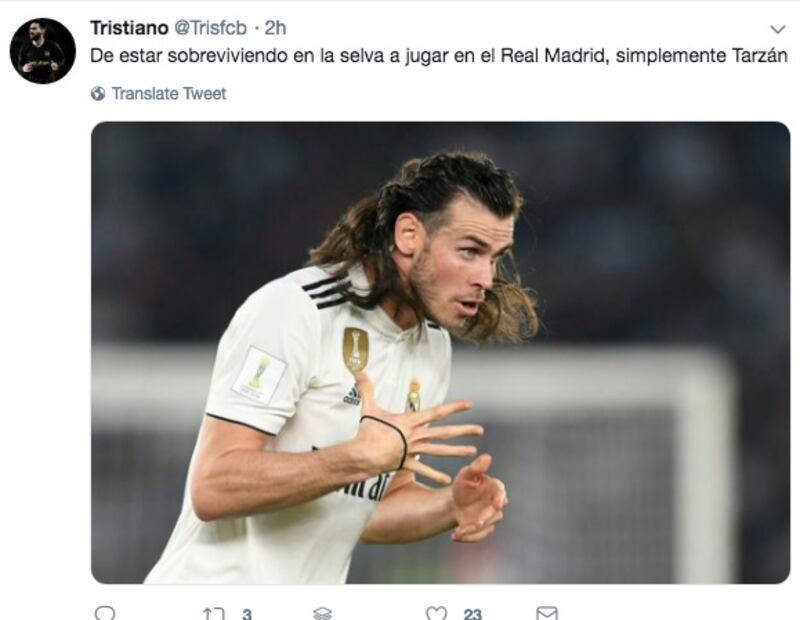Image resolution: width=800 pixels, height=620 pixels.
Task: Click the club crest on the white shirt
Action: point(413,395)
